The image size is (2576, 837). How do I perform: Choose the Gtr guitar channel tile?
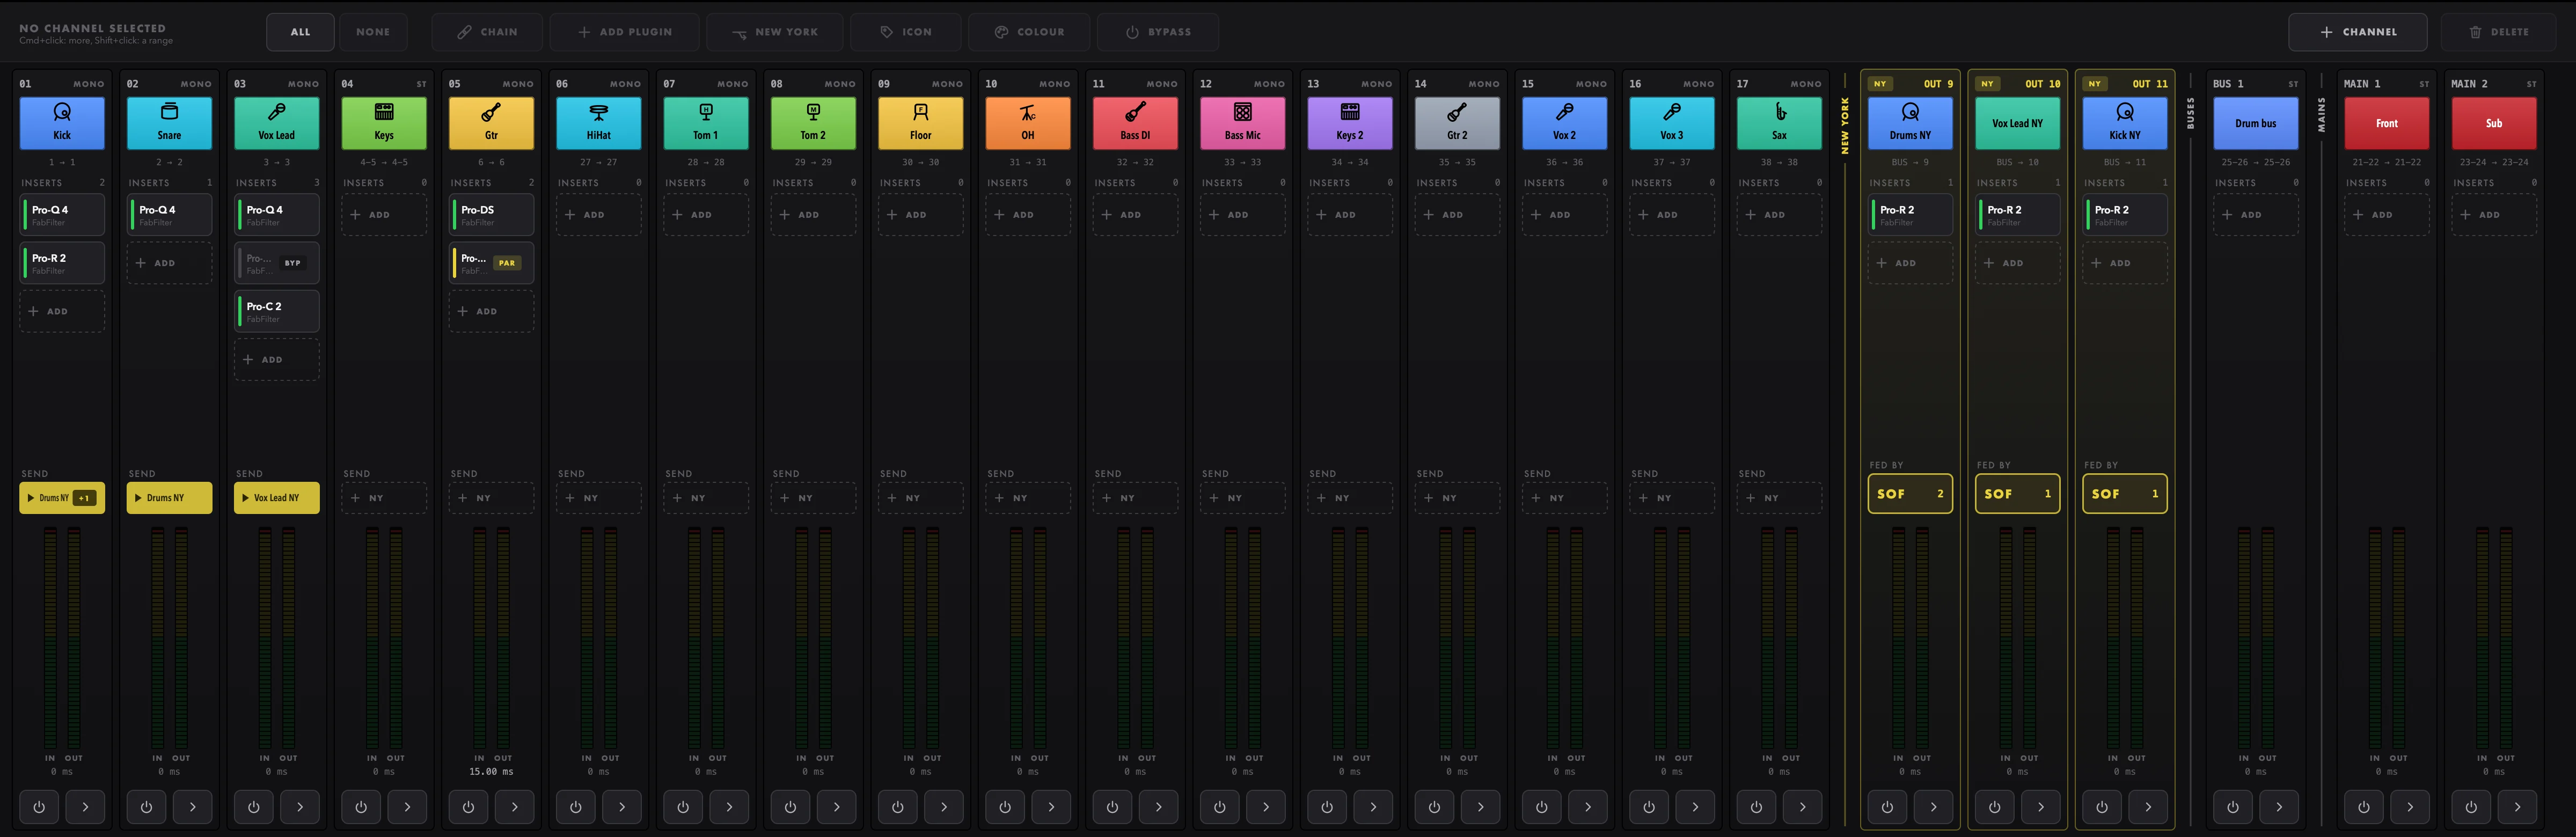491,123
